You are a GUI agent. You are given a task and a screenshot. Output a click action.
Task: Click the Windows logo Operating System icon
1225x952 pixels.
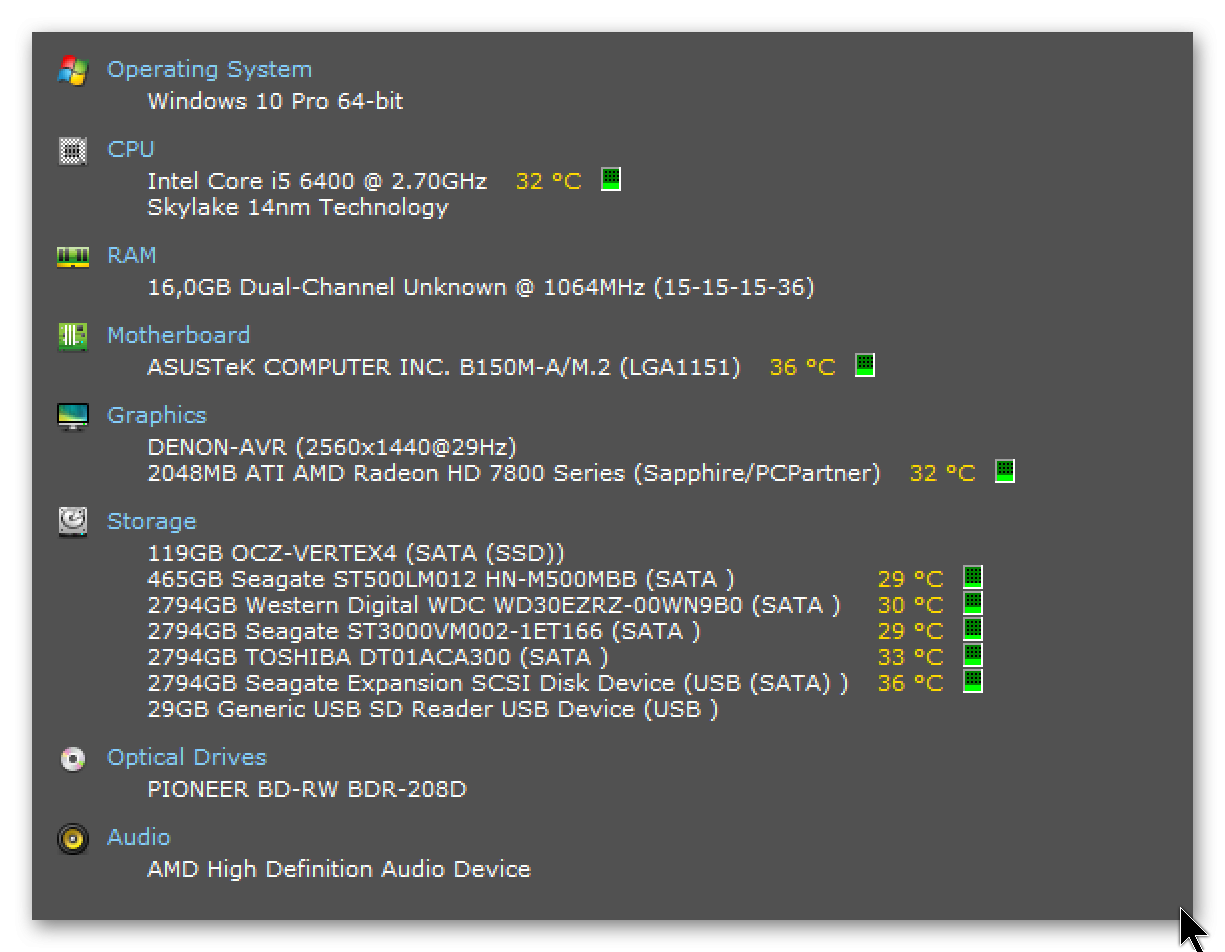pos(73,70)
